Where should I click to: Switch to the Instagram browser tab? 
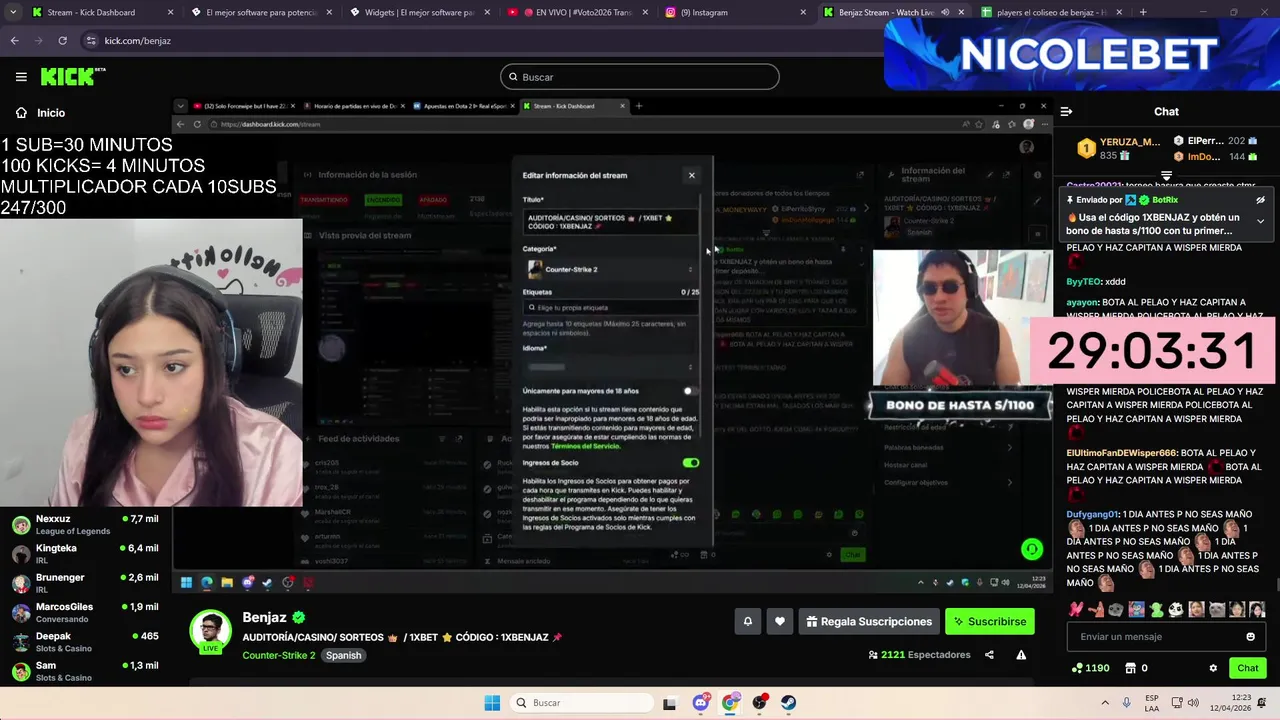(x=738, y=12)
